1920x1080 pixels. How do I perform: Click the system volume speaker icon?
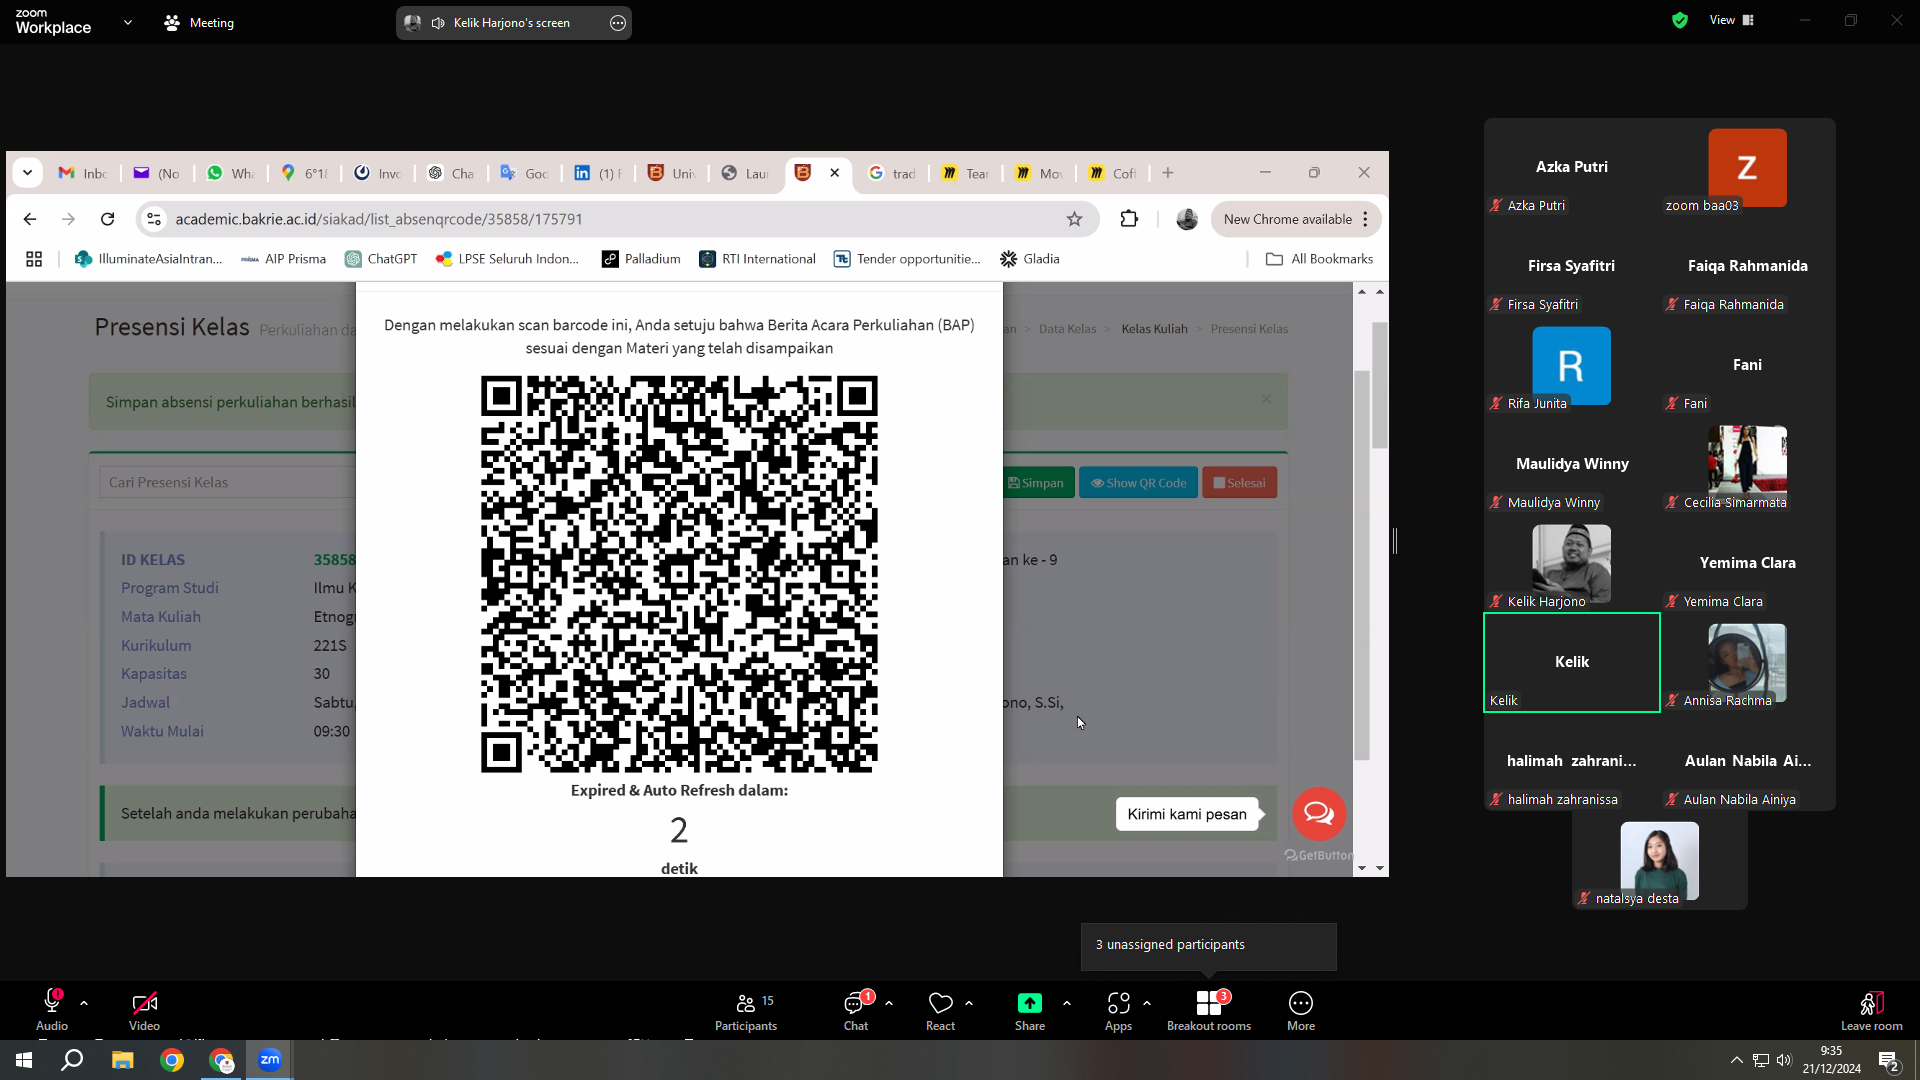[1785, 1060]
